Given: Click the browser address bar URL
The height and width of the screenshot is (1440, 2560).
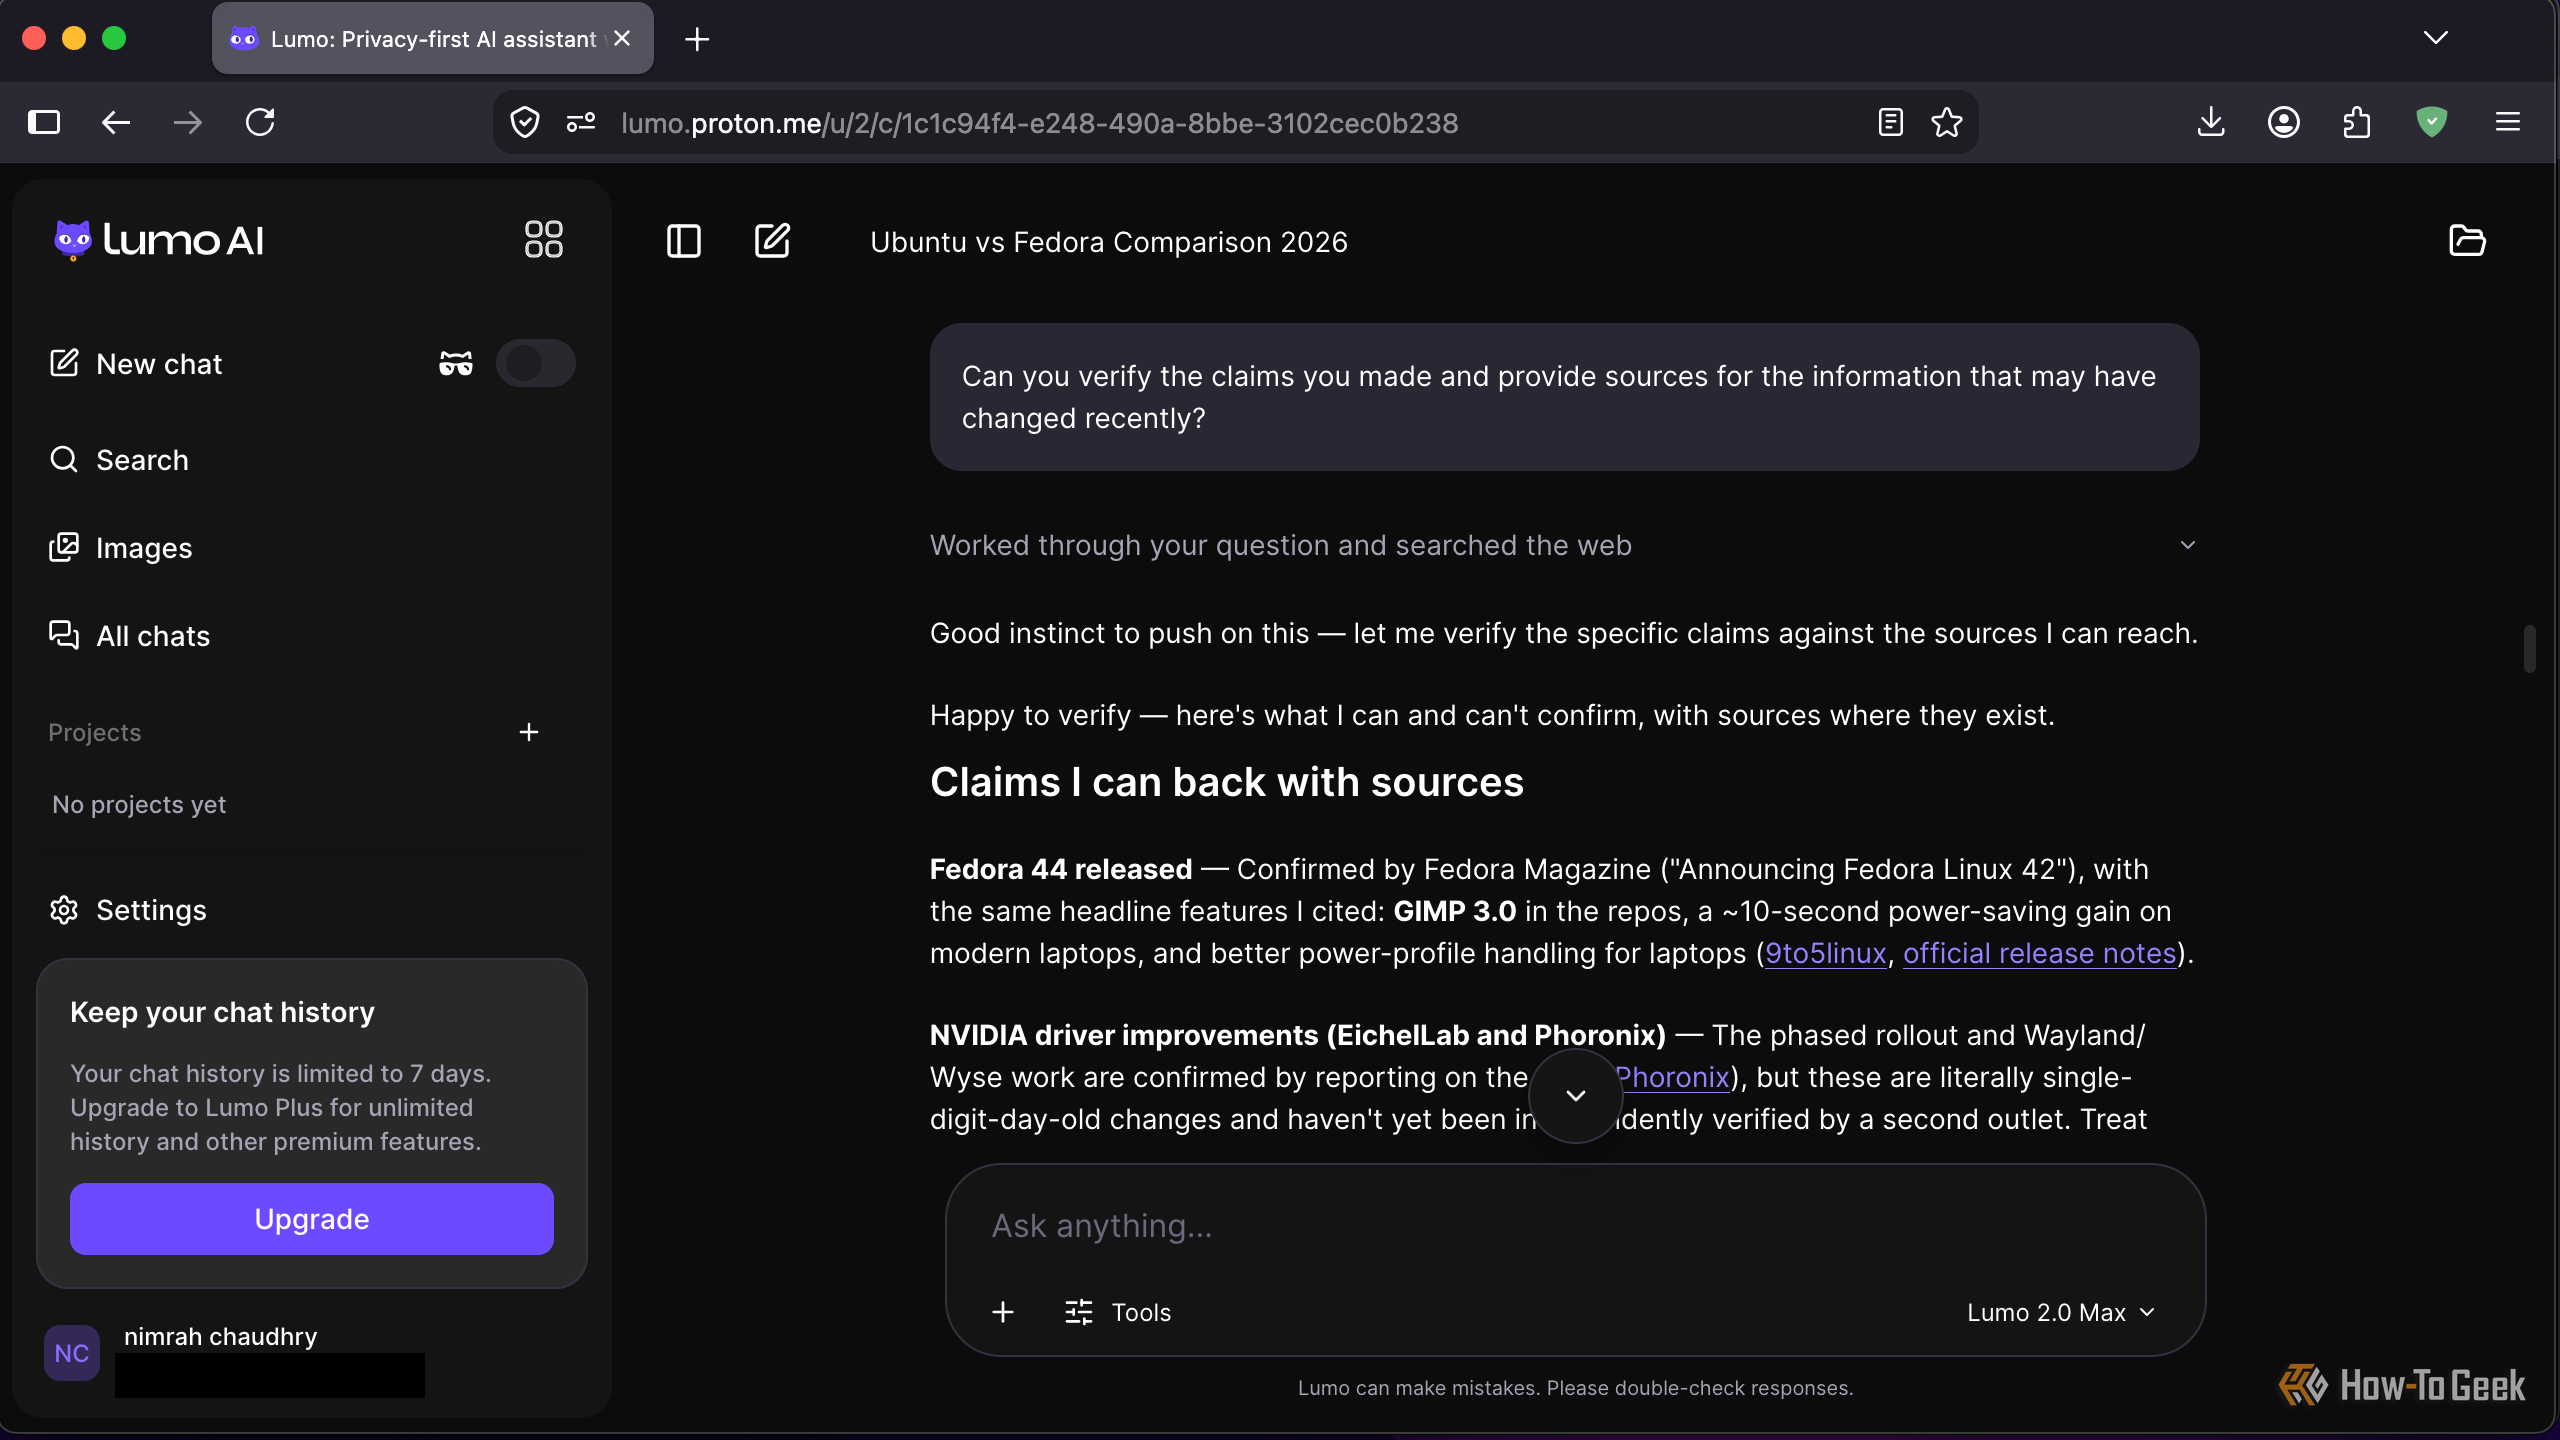Looking at the screenshot, I should 1039,123.
